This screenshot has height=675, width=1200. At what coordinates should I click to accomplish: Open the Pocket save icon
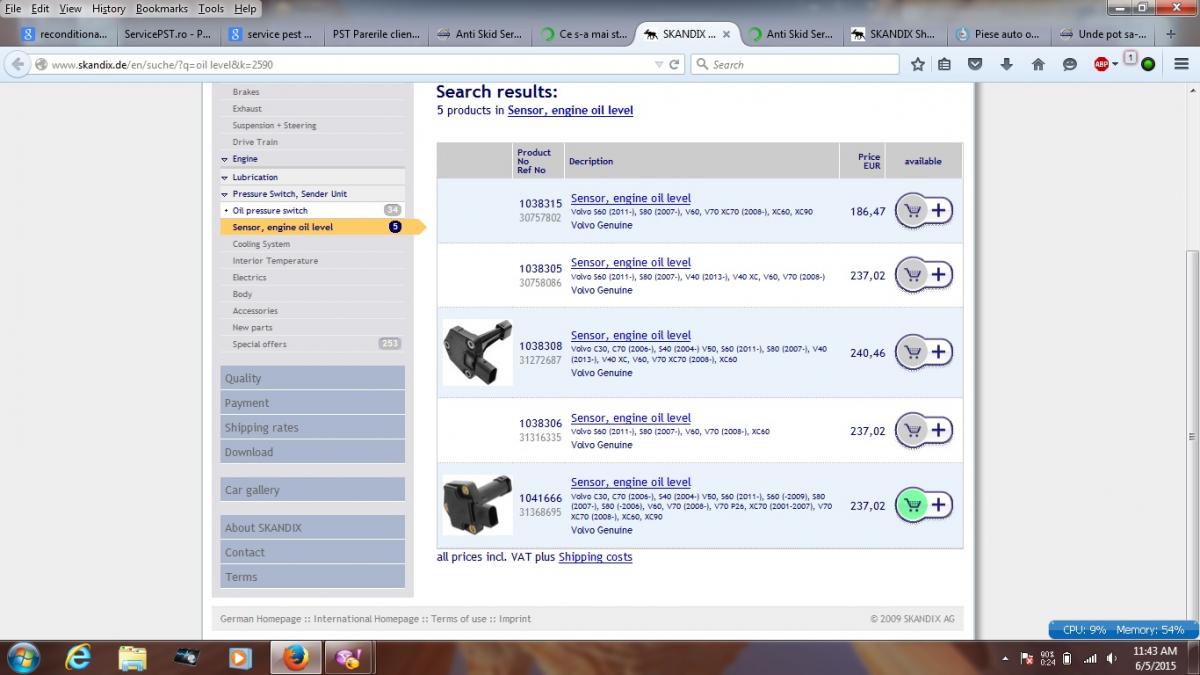point(975,64)
